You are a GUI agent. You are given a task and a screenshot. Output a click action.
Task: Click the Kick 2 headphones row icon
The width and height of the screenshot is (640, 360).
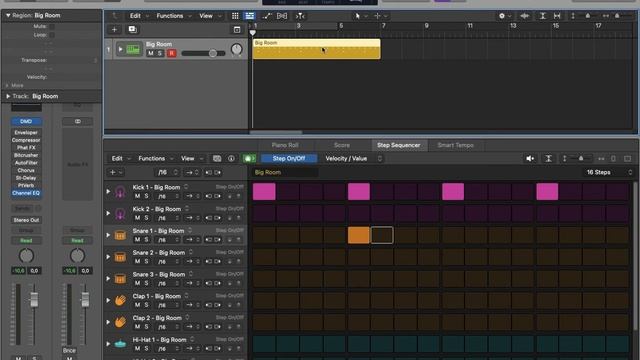point(120,213)
